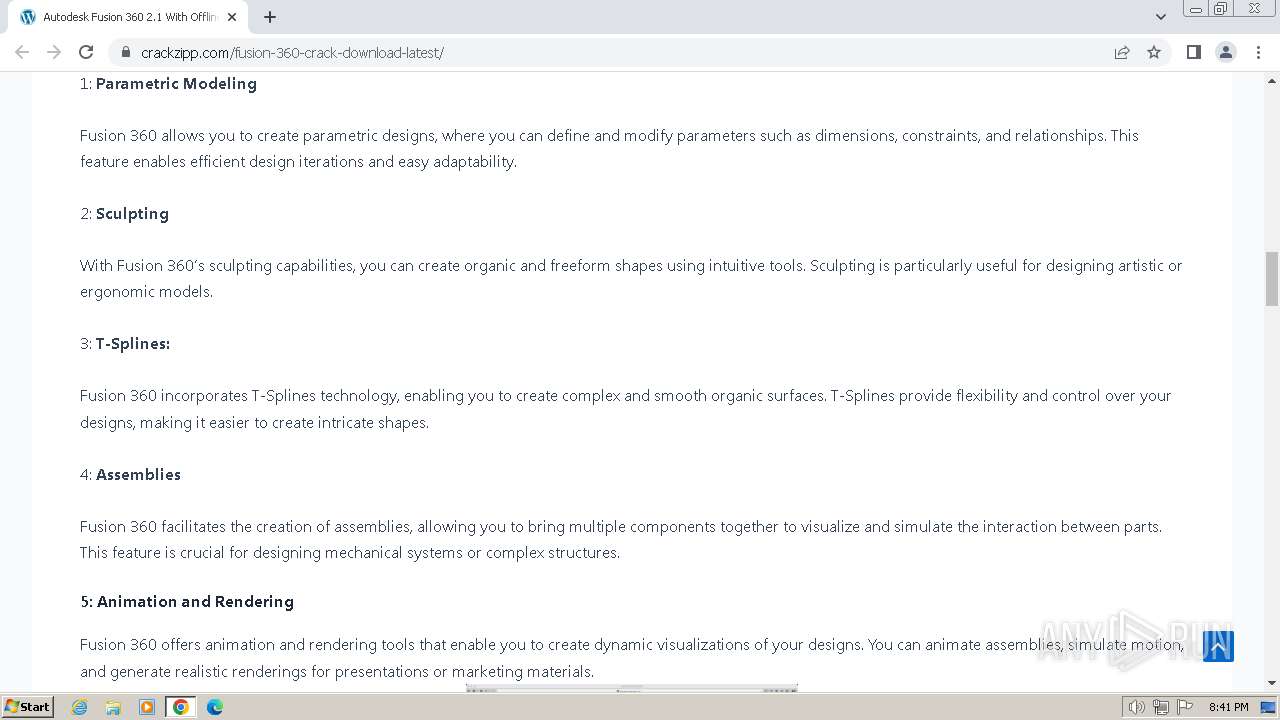
Task: Launch Microsoft Edge from the taskbar
Action: point(214,707)
